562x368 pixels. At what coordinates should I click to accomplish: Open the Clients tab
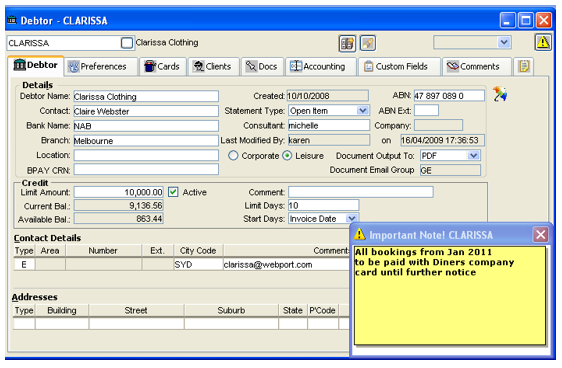[x=214, y=67]
